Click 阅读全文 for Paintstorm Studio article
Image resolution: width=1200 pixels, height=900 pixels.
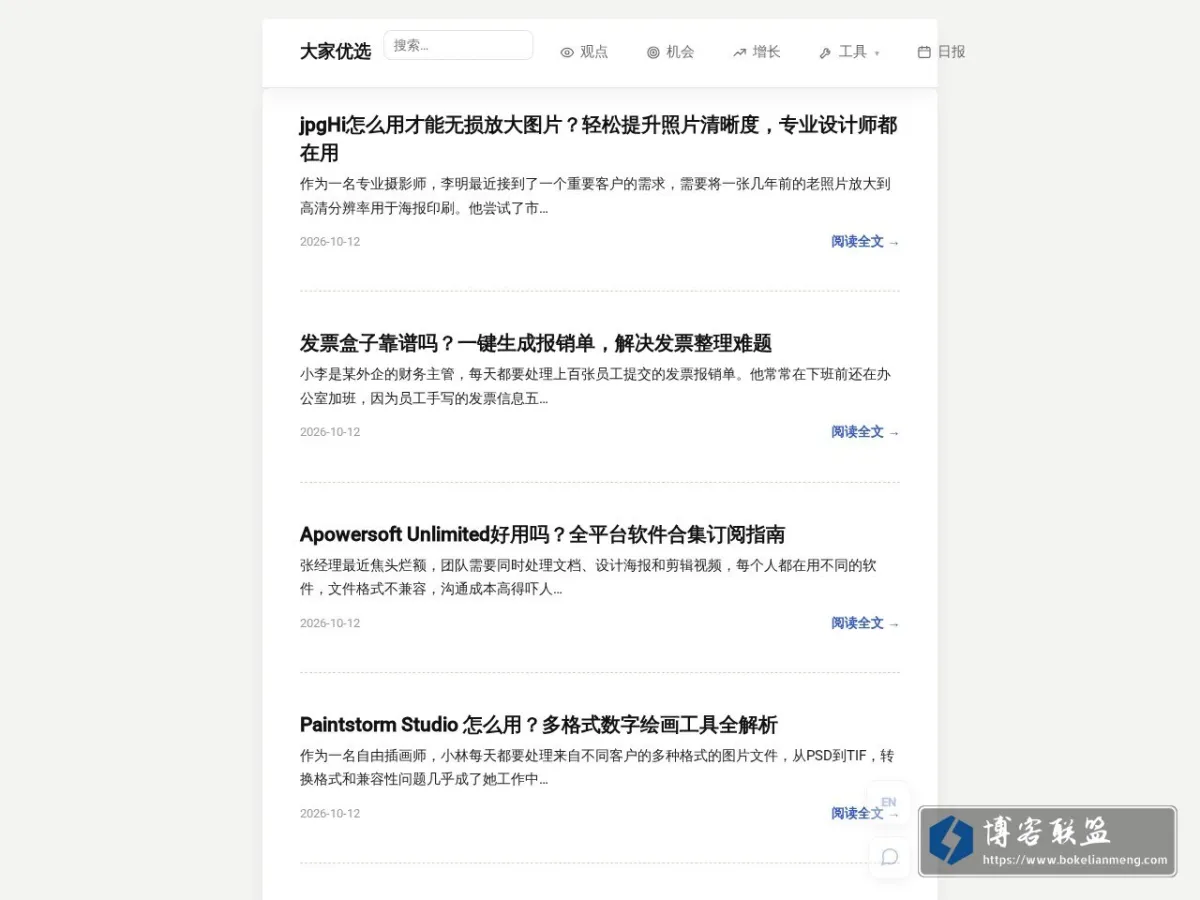(x=857, y=814)
